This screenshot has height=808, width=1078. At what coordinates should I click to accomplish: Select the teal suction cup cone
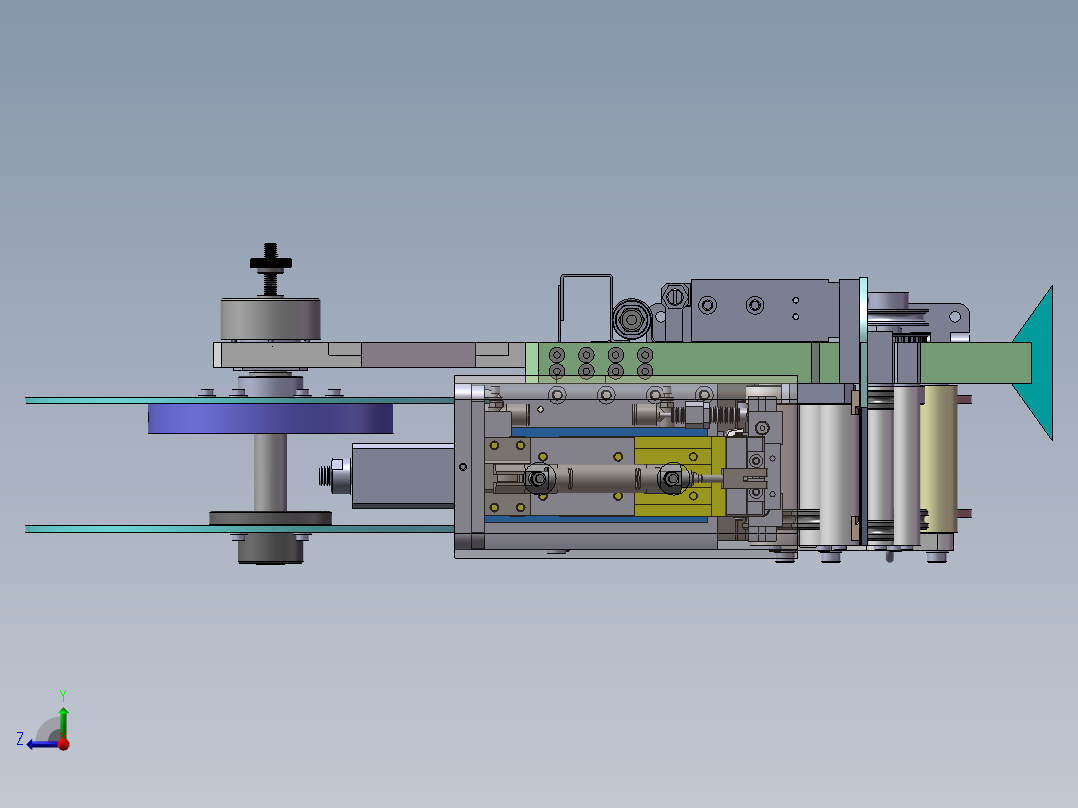[1034, 363]
